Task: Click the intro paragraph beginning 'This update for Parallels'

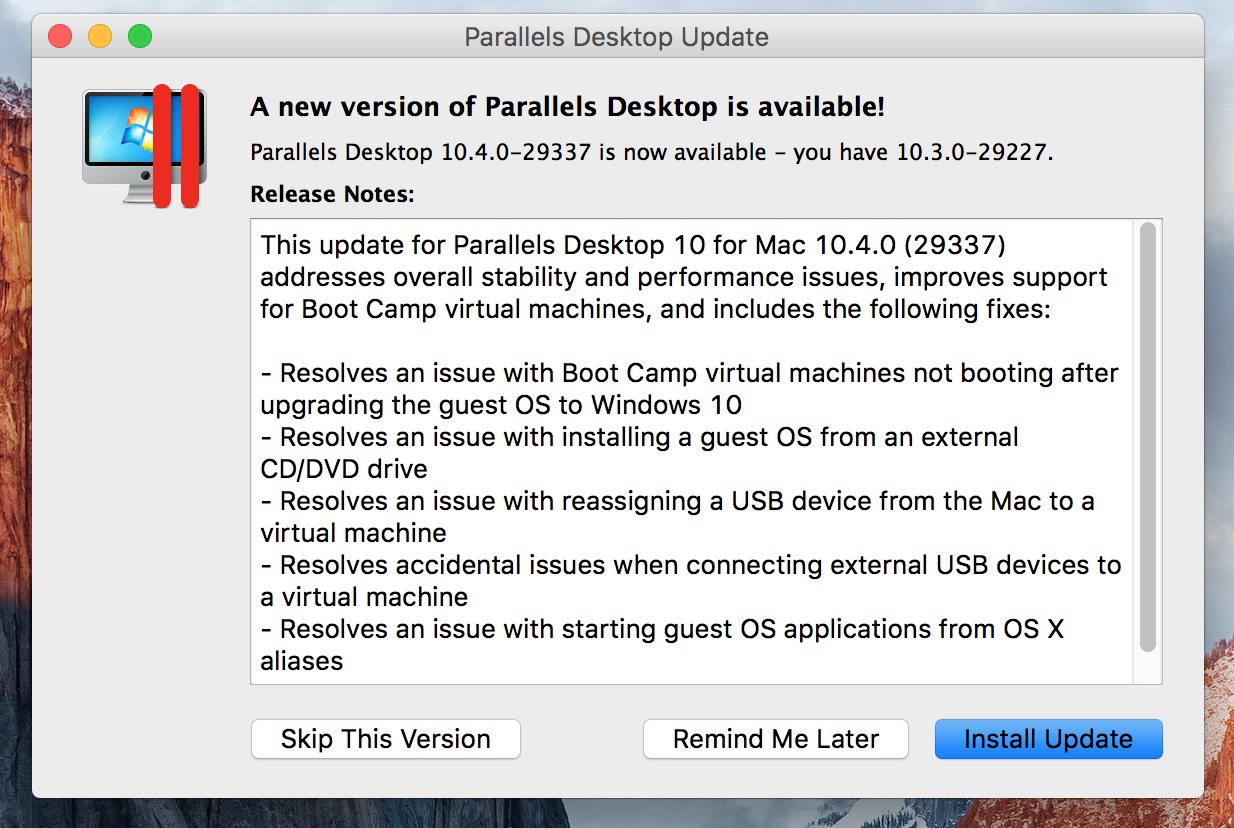Action: [684, 277]
